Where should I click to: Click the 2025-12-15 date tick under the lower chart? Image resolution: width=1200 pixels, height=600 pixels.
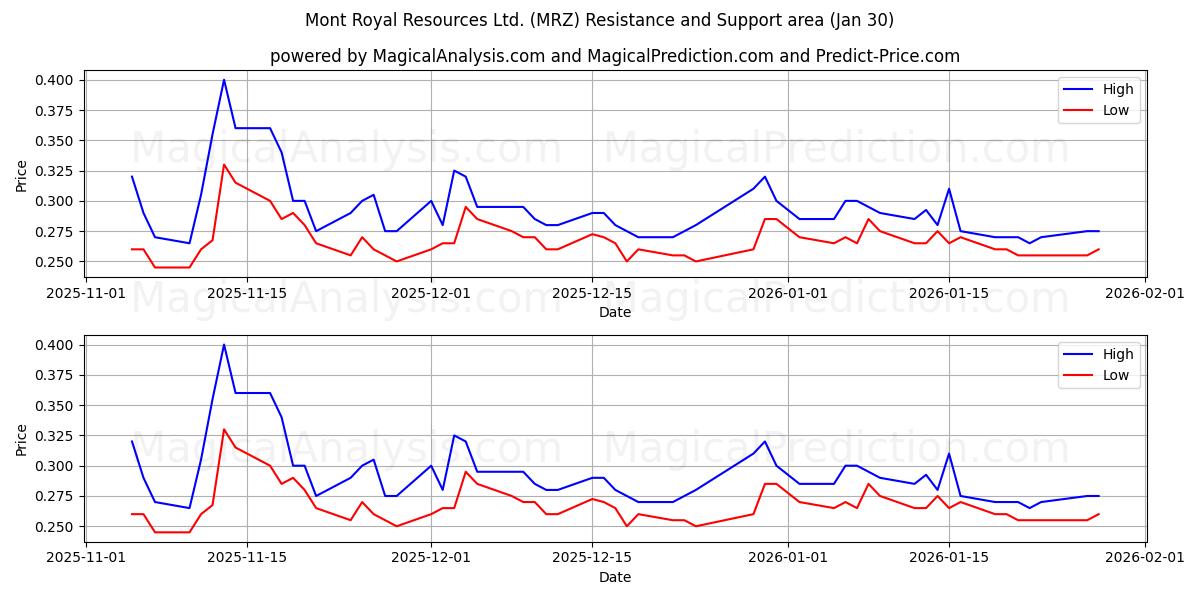pyautogui.click(x=592, y=558)
